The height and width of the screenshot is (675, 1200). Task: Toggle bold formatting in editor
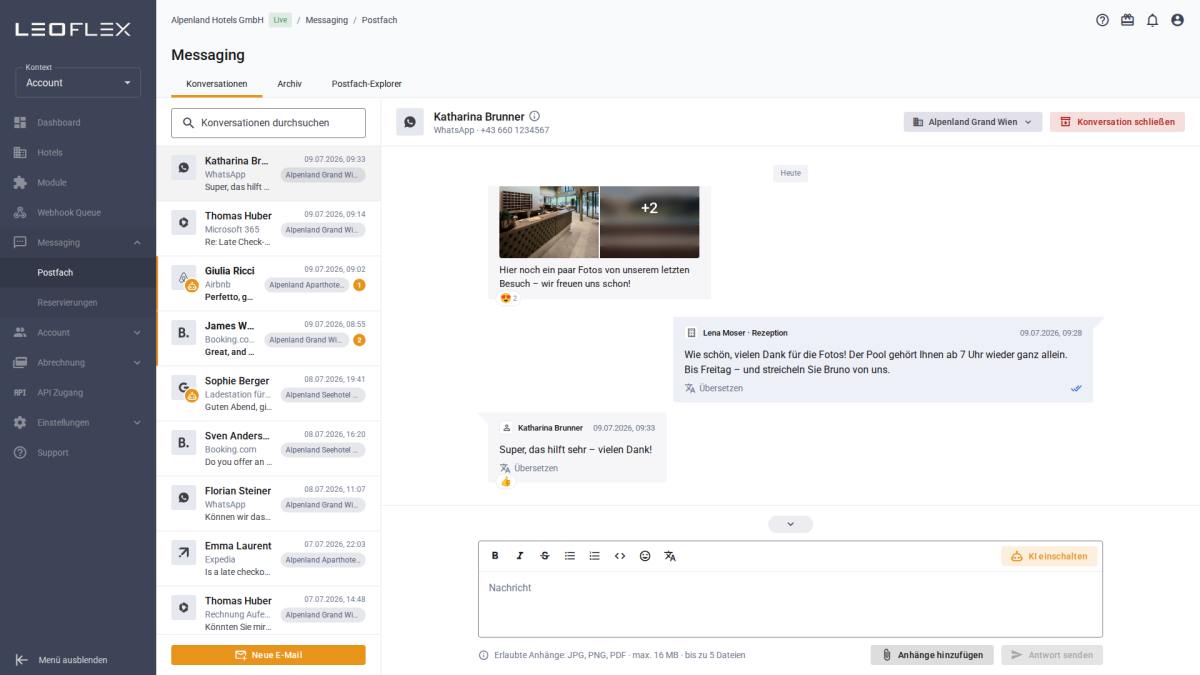point(495,556)
